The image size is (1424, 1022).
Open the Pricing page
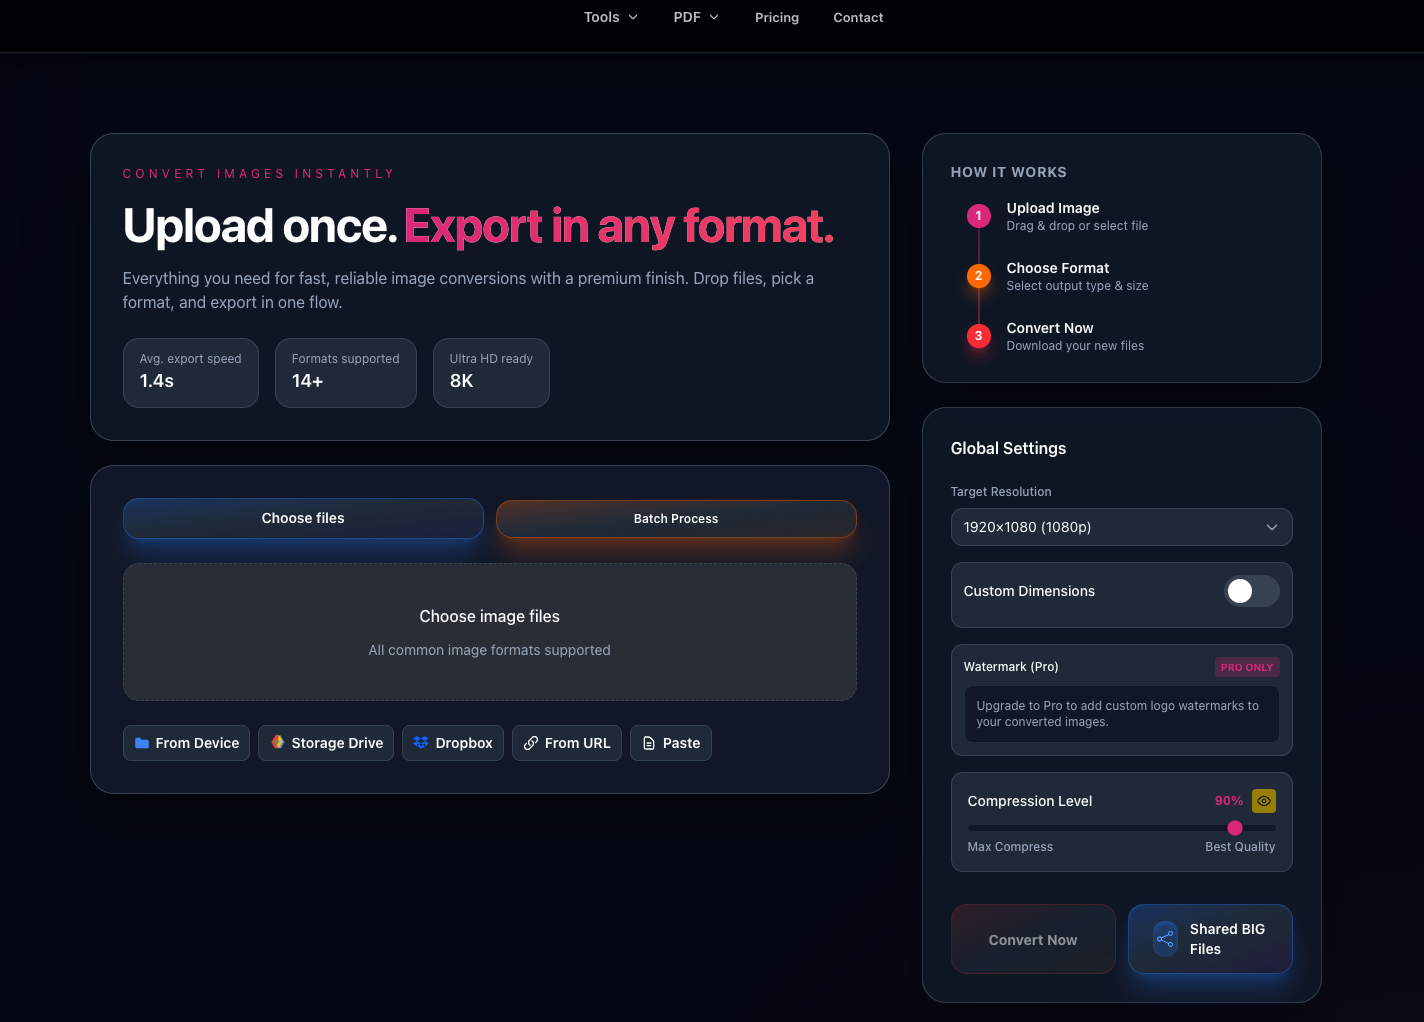click(x=777, y=17)
